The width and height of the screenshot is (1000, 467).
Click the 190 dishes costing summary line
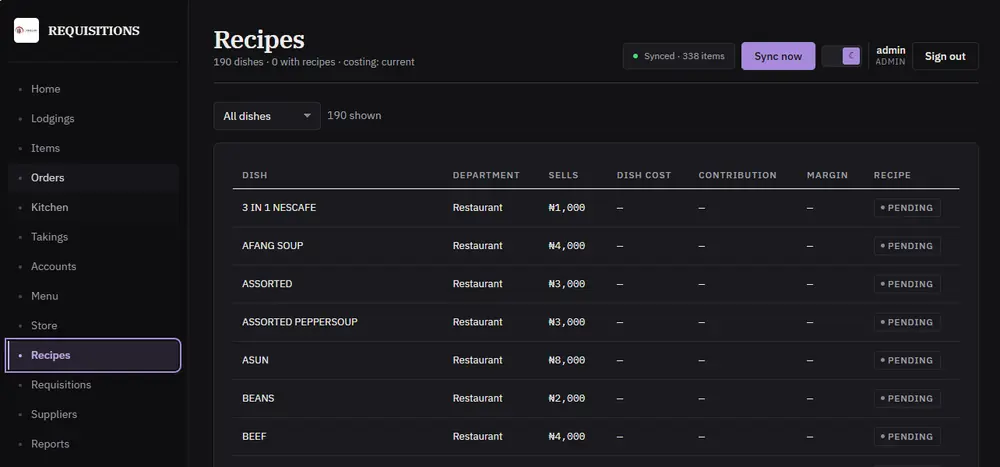(x=314, y=62)
